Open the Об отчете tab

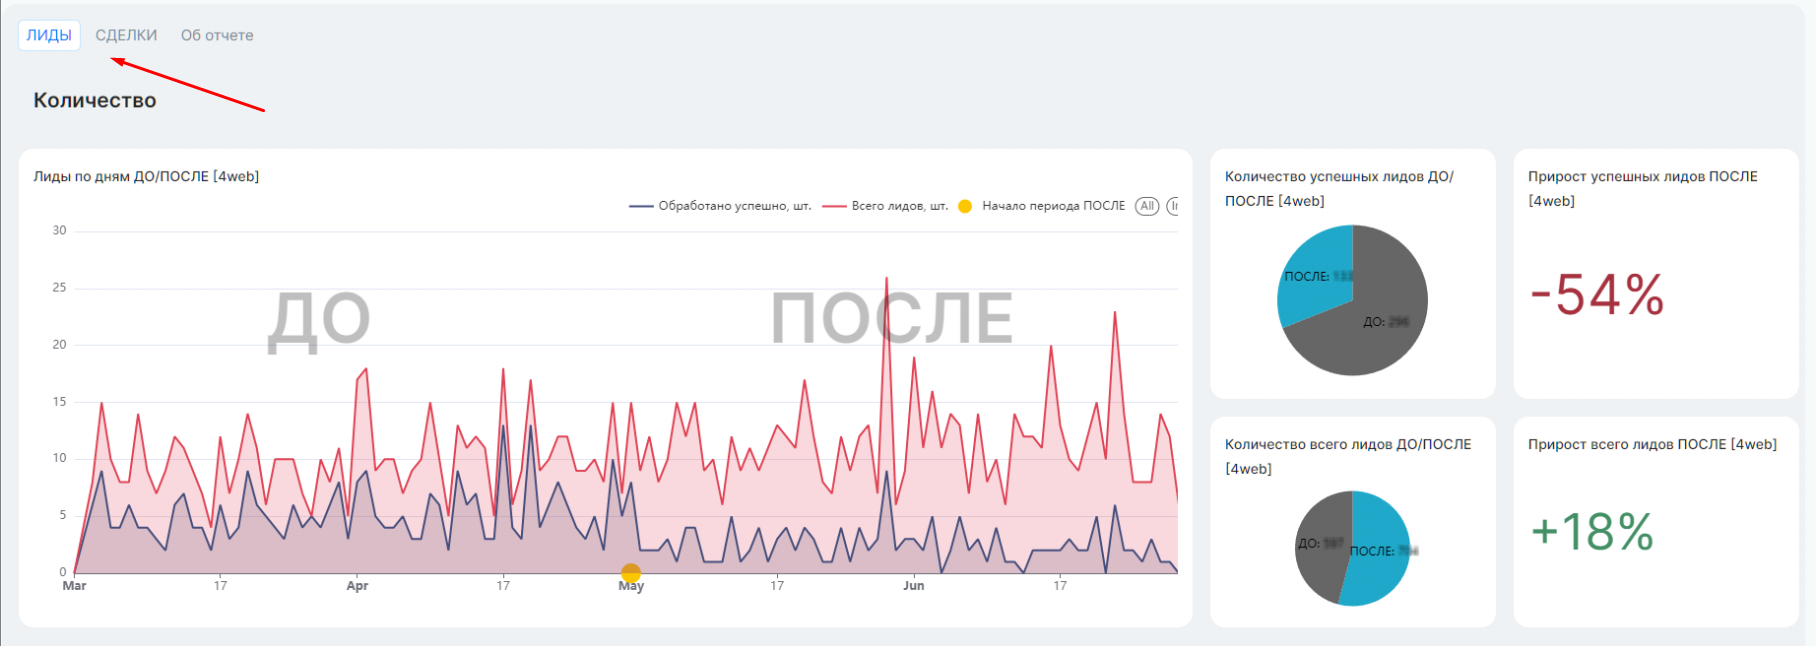(x=217, y=35)
